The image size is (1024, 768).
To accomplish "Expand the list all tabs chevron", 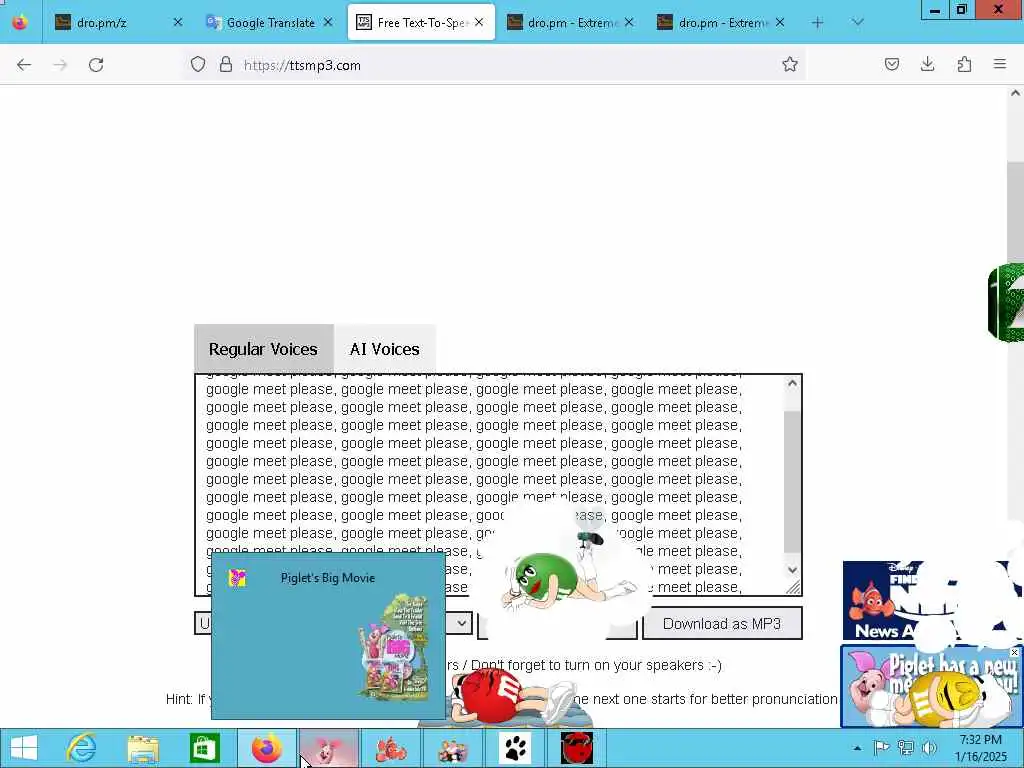I will [x=857, y=23].
